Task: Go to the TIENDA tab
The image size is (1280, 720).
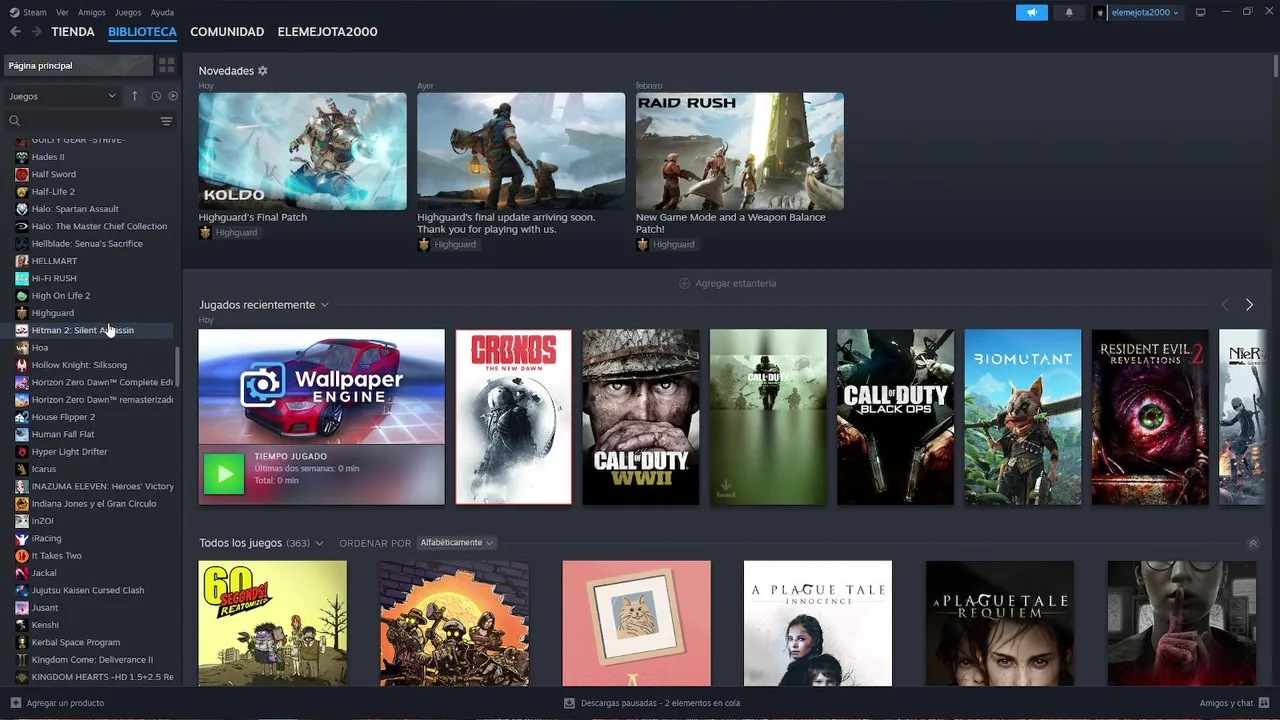Action: click(x=73, y=32)
